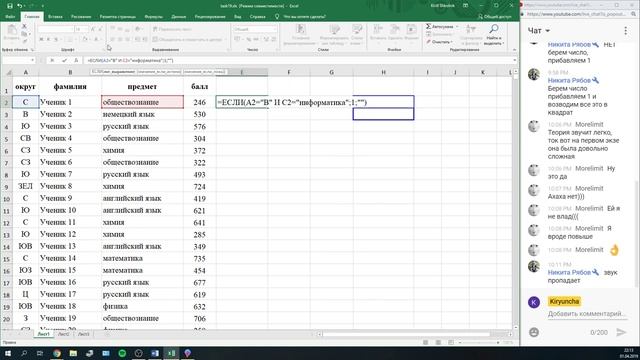Screen dimensions: 640x360
Task: Click the 'Добавить комментарий' chat input
Action: [x=587, y=313]
